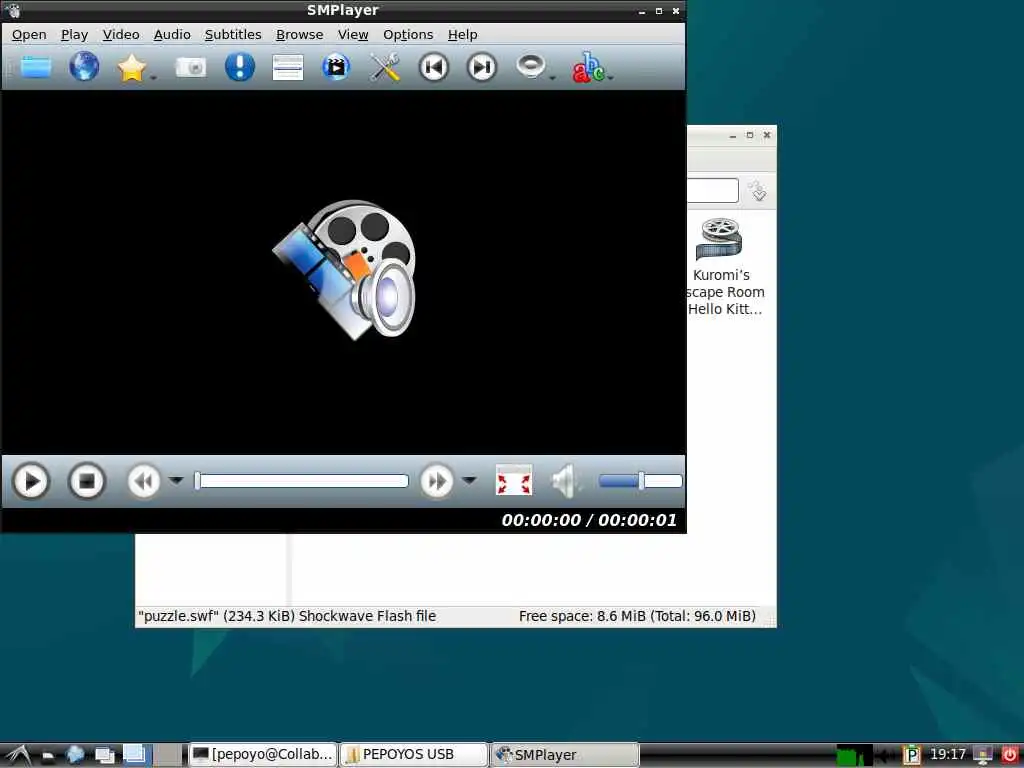Click the open file folder toolbar icon
Image resolution: width=1024 pixels, height=768 pixels.
[x=36, y=67]
